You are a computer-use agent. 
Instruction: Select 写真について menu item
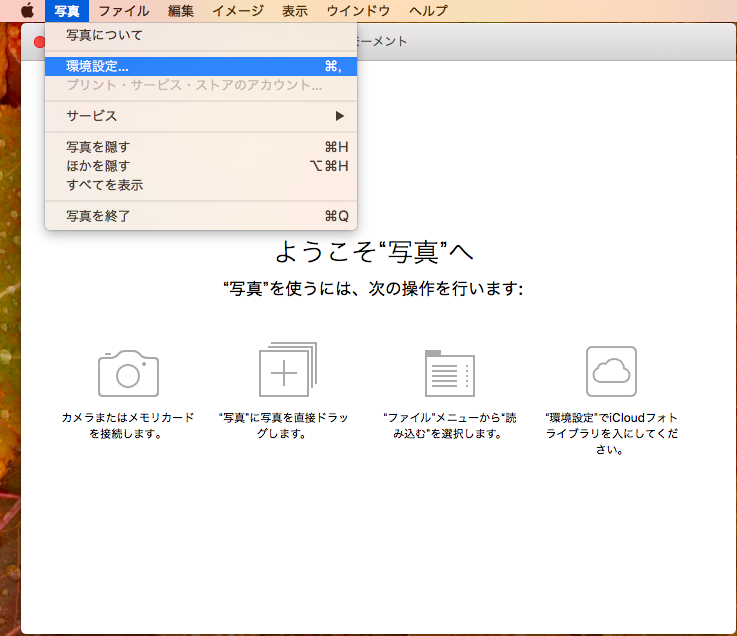pyautogui.click(x=201, y=35)
